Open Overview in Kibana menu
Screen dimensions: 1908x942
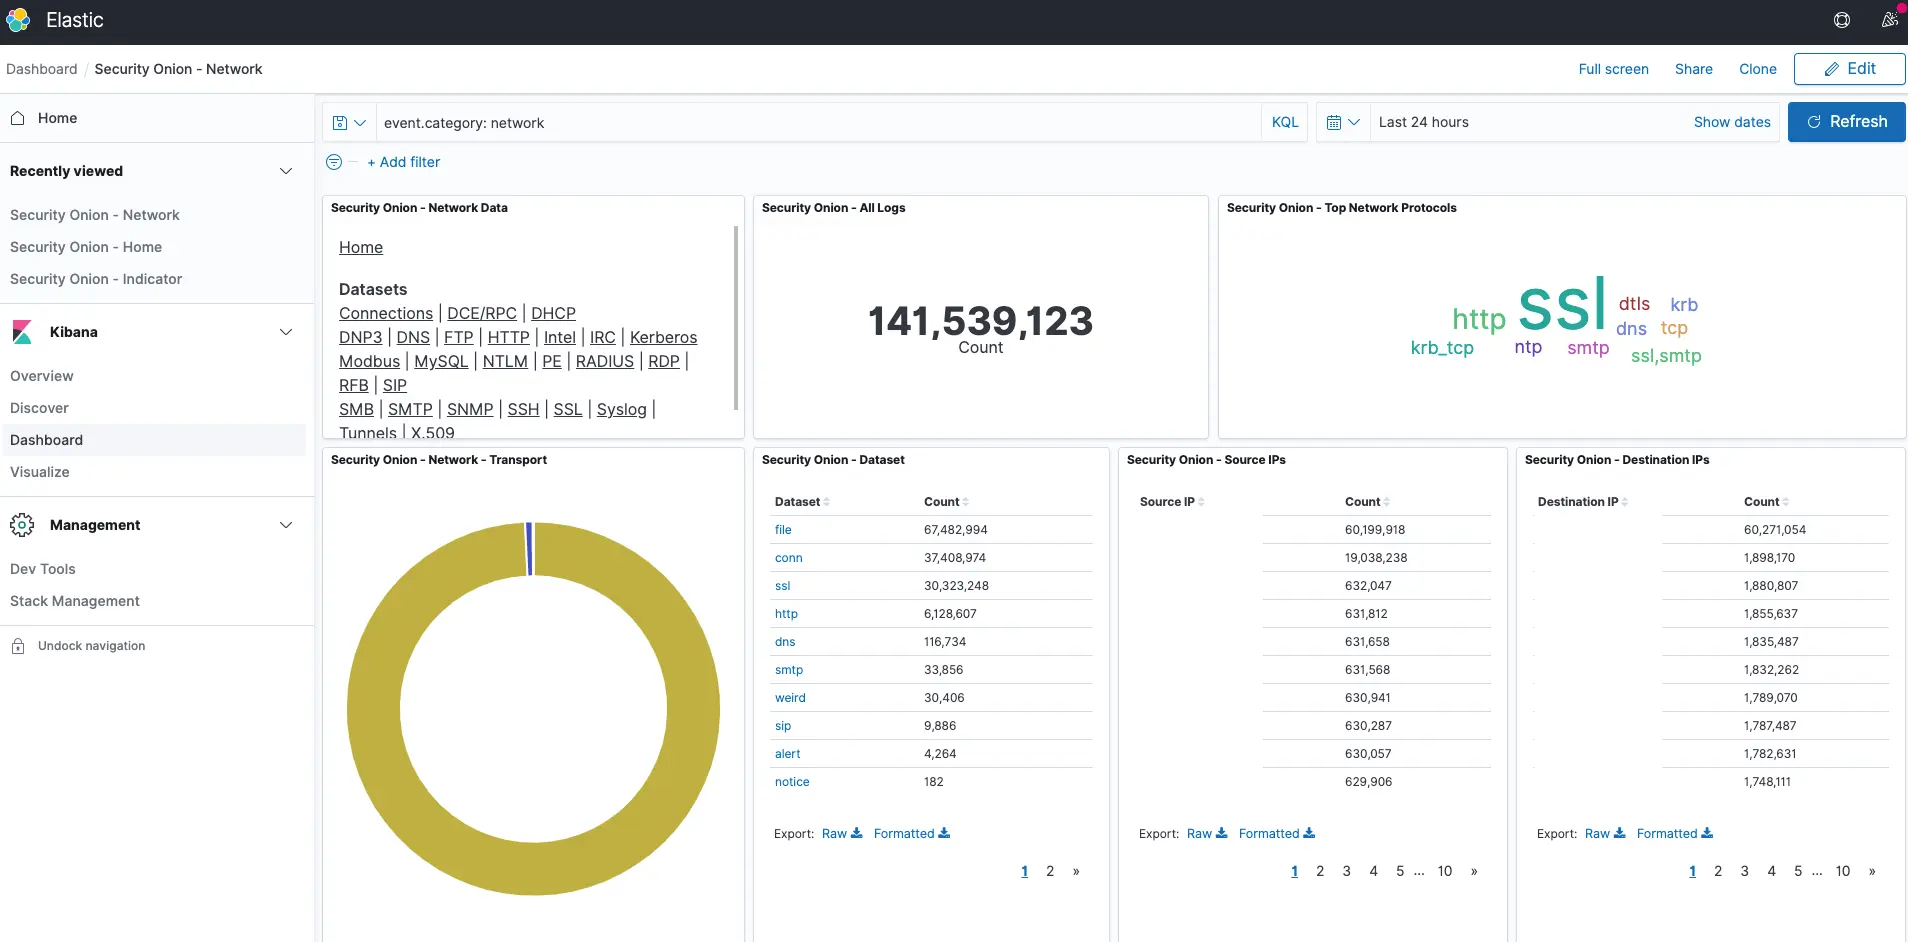pyautogui.click(x=42, y=376)
